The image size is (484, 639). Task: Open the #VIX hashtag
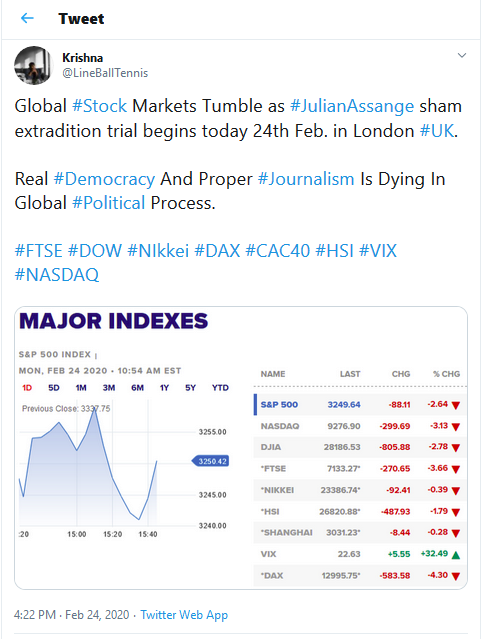pyautogui.click(x=378, y=251)
